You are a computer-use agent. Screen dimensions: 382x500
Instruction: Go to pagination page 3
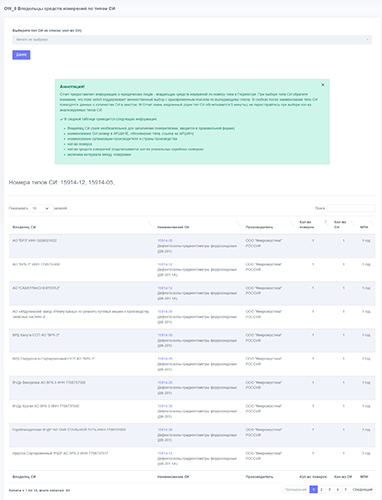(x=329, y=489)
